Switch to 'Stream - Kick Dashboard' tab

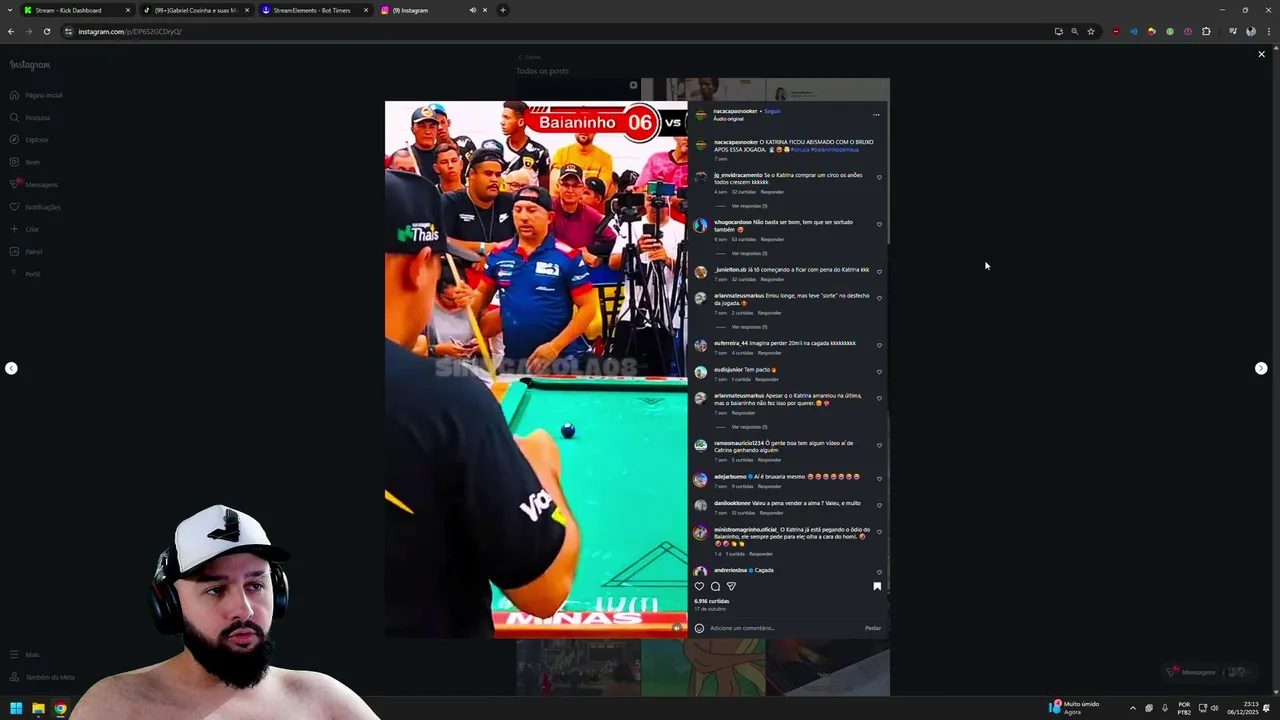tap(77, 10)
